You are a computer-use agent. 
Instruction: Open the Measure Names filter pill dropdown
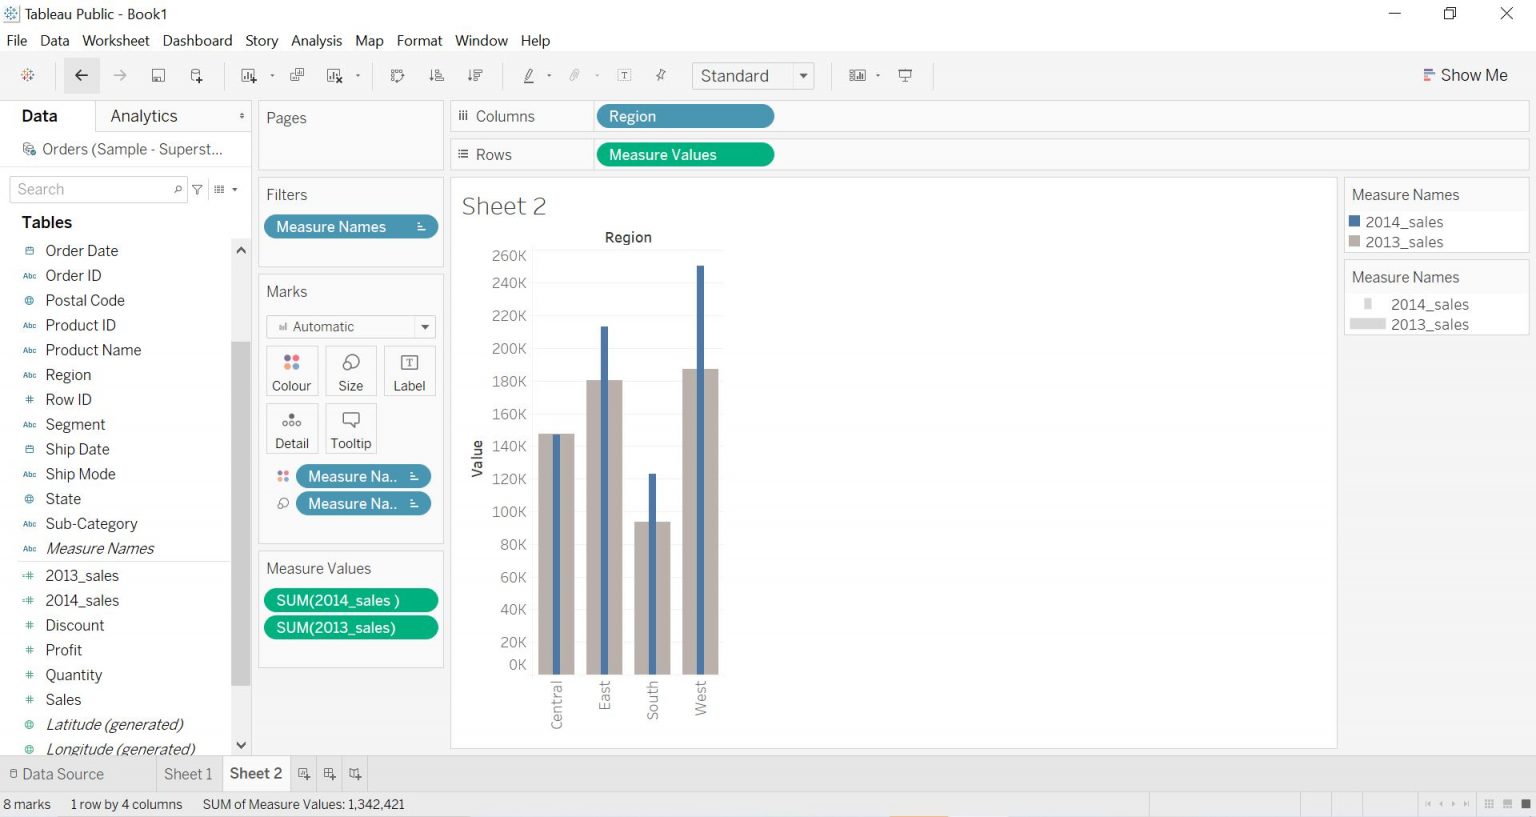click(x=421, y=227)
